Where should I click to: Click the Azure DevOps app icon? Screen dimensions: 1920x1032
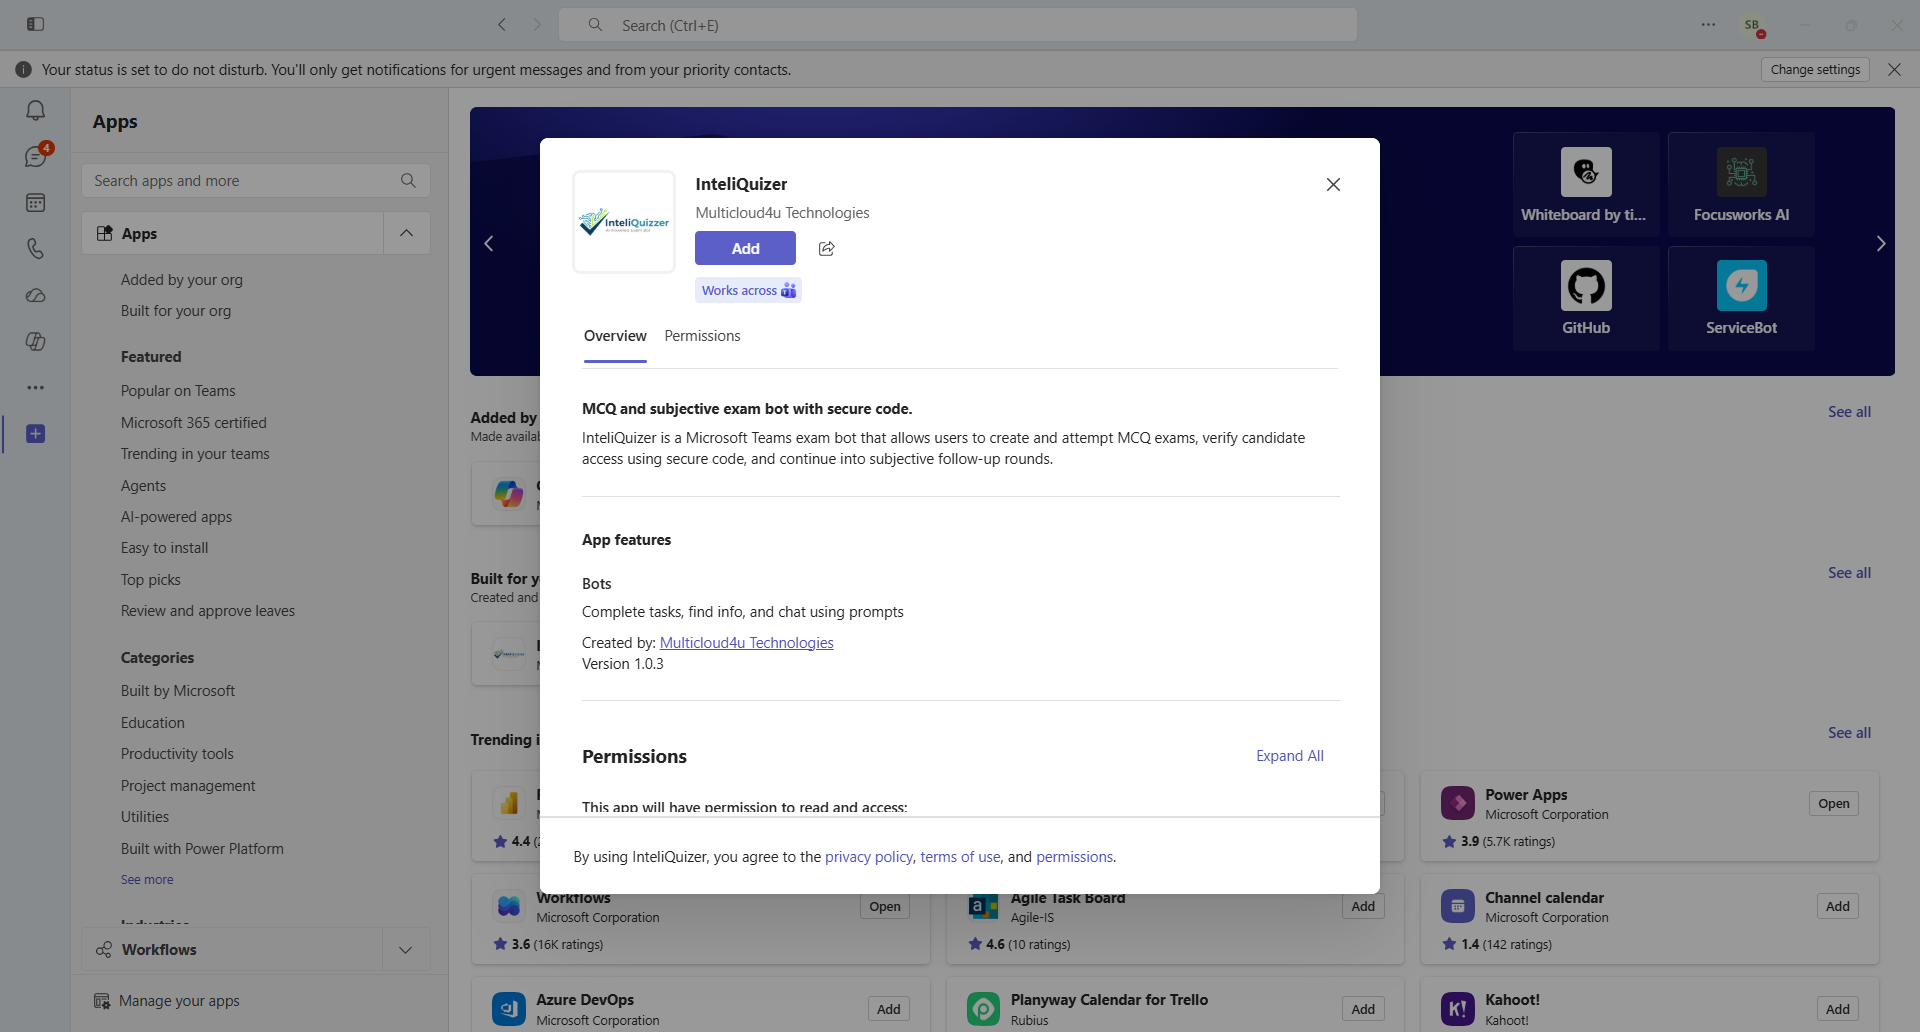pos(509,1009)
